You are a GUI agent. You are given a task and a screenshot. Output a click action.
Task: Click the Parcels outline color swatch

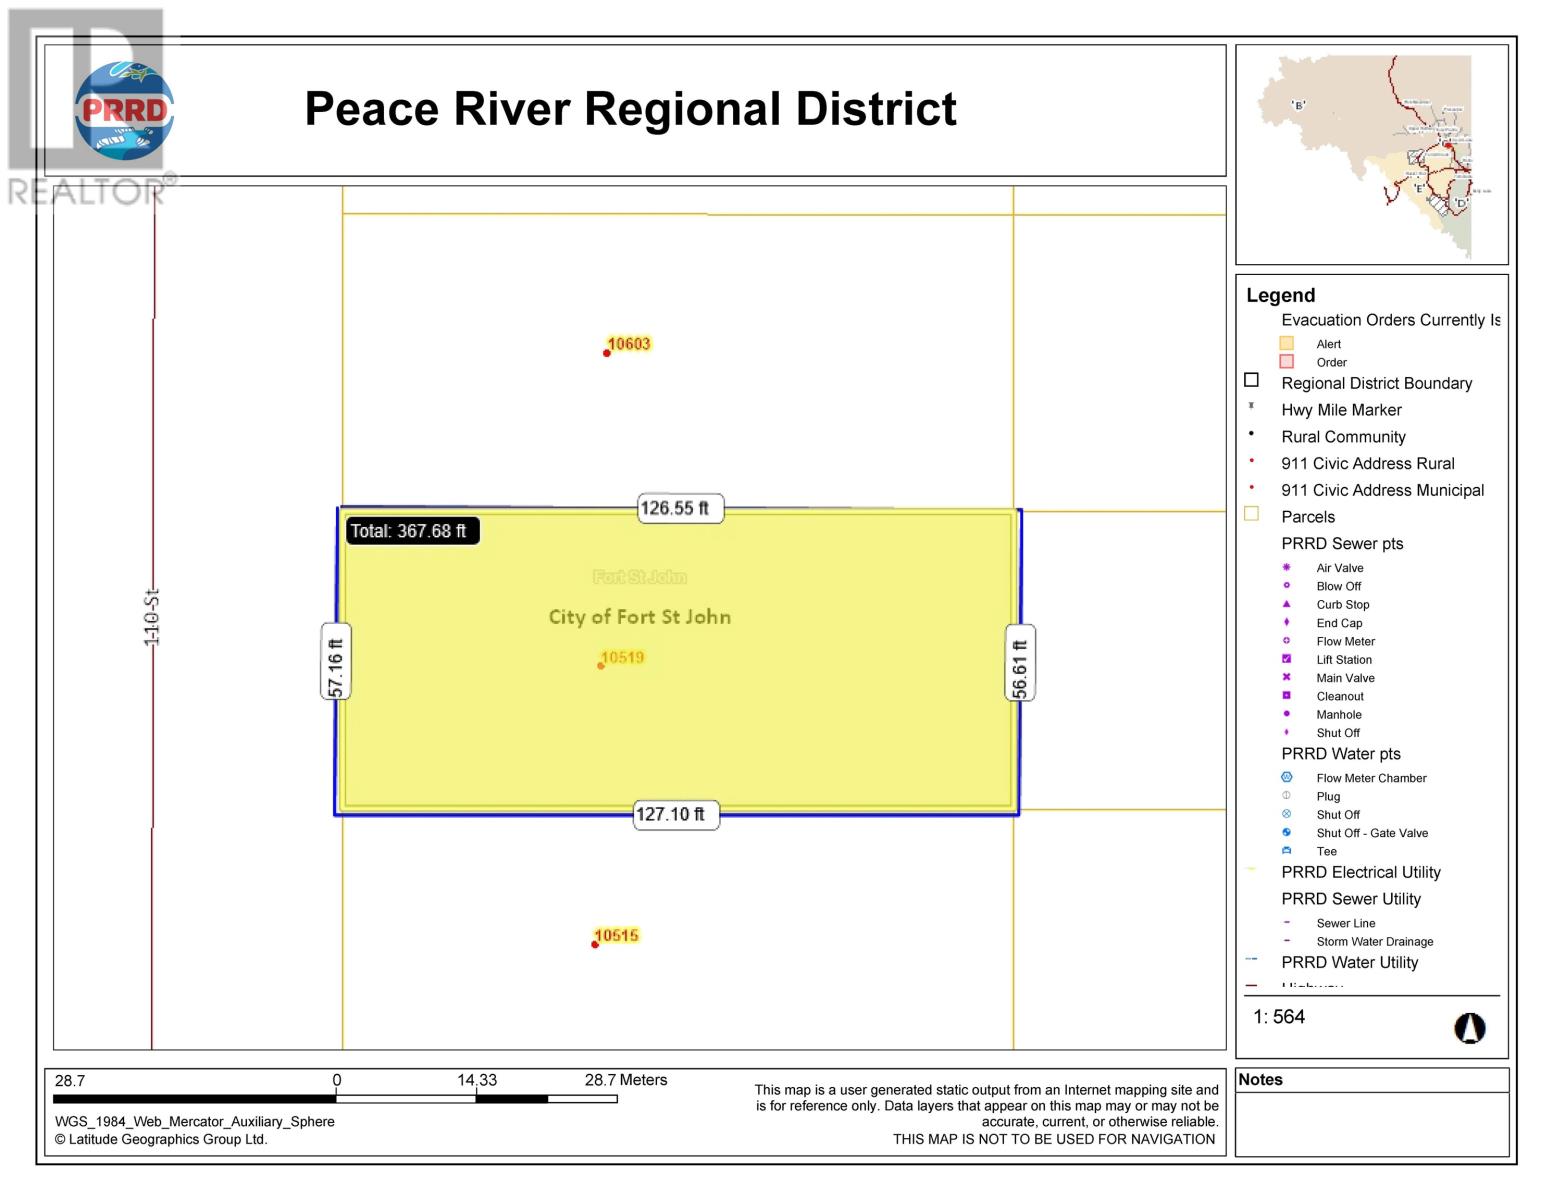click(1251, 514)
